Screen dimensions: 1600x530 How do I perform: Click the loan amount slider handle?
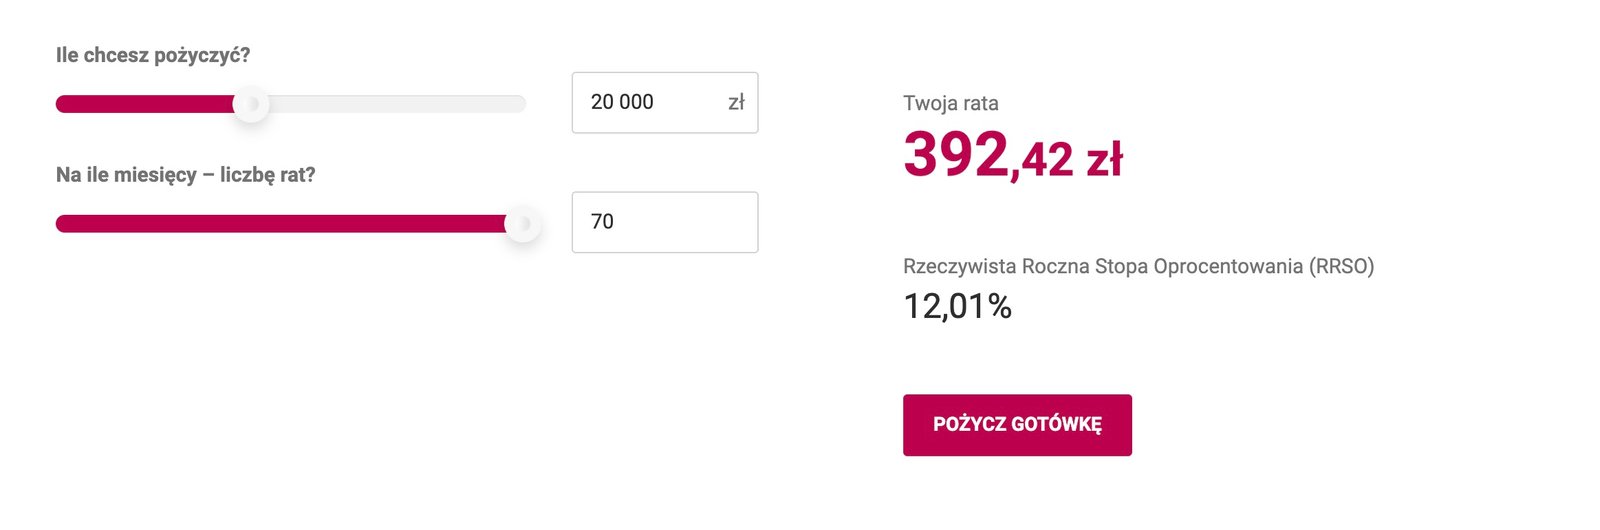251,104
